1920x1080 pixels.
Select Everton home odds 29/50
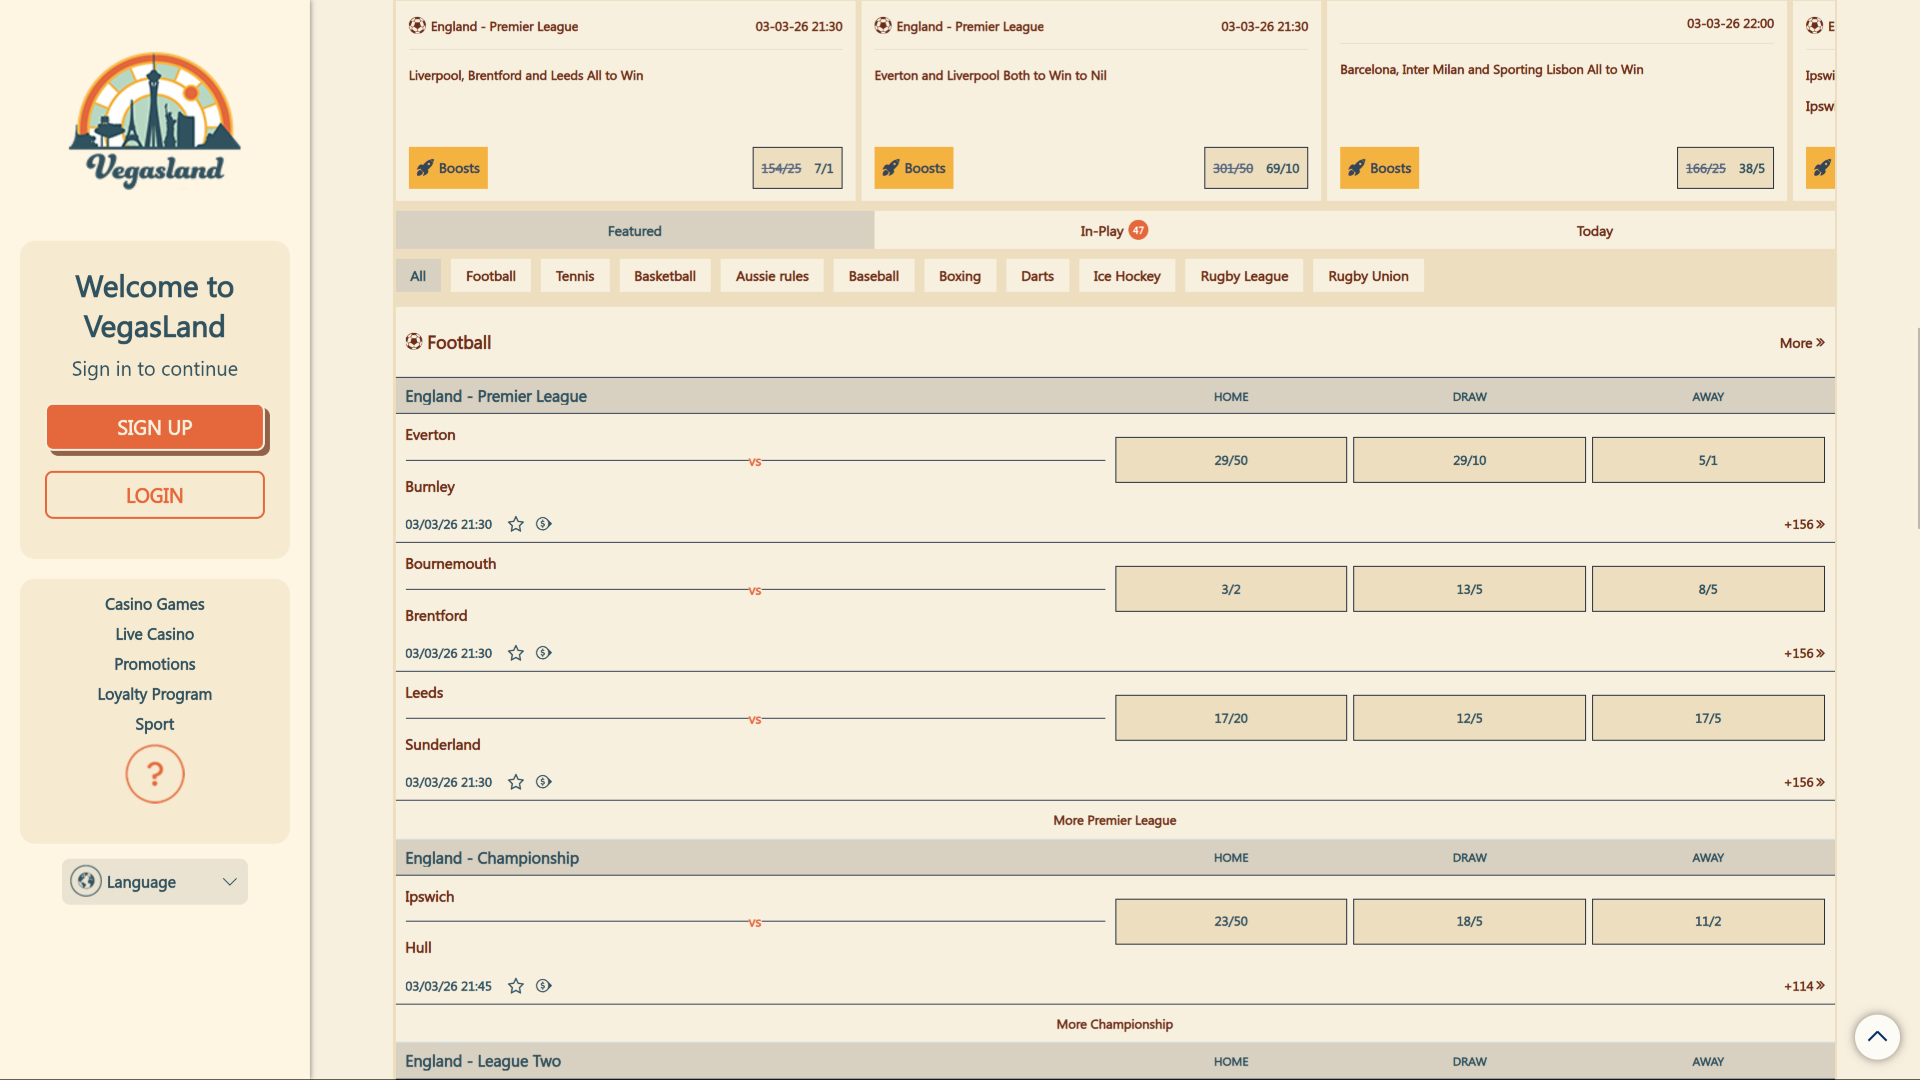1230,460
